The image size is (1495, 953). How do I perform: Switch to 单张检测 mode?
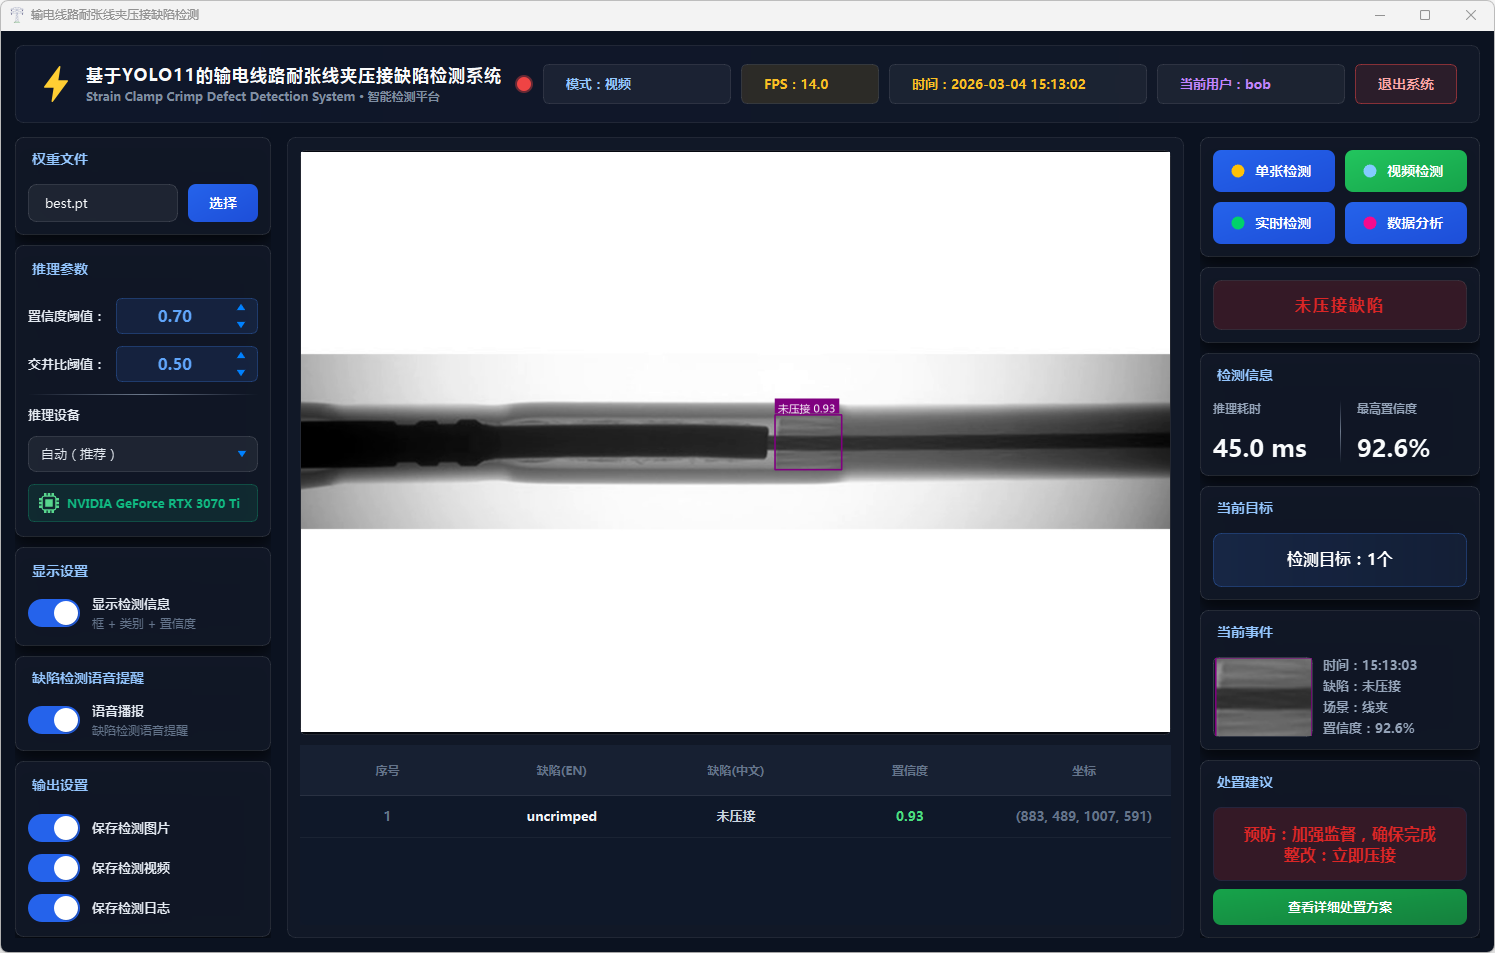(1273, 171)
